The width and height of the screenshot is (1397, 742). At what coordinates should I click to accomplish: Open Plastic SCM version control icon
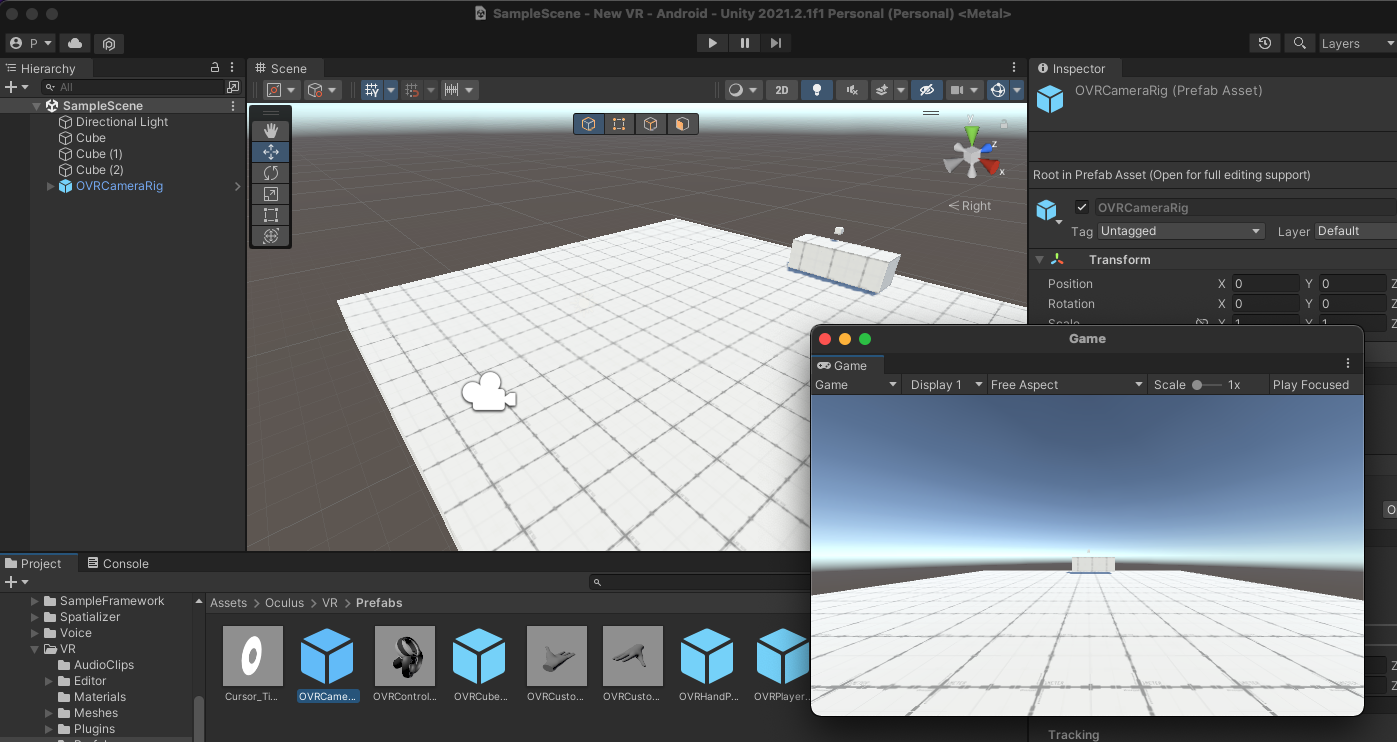[109, 43]
